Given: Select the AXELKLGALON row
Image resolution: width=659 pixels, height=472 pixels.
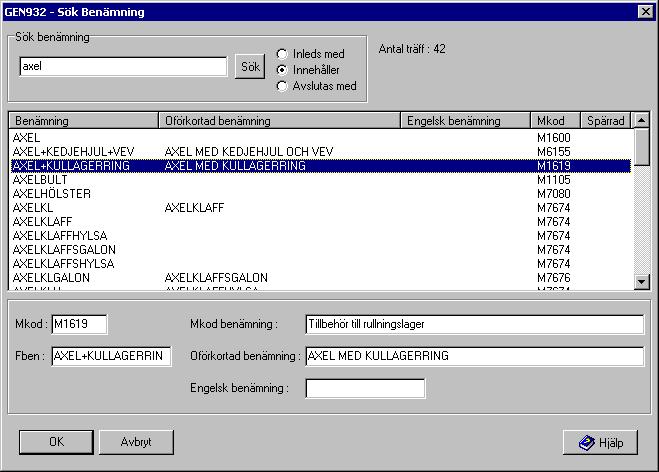Looking at the screenshot, I should [x=320, y=278].
